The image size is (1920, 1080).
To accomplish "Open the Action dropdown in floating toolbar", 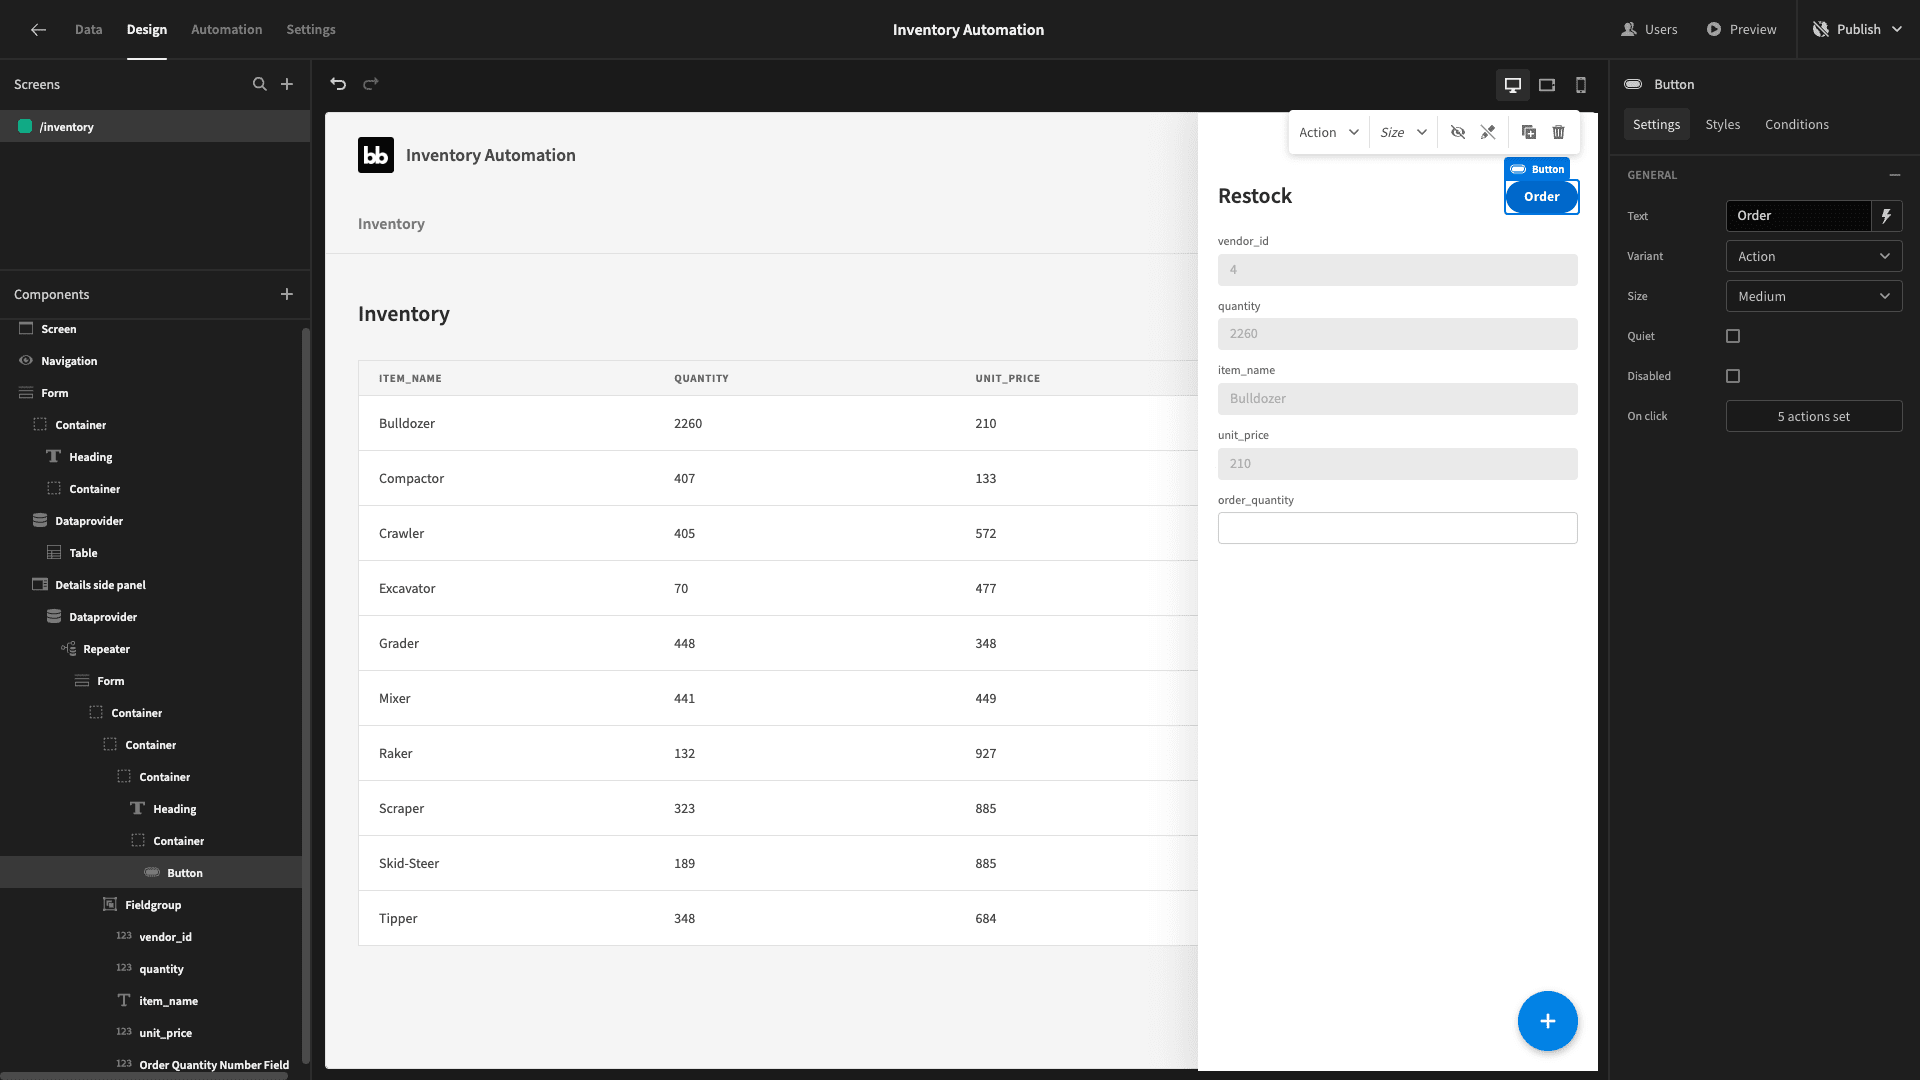I will (x=1328, y=132).
